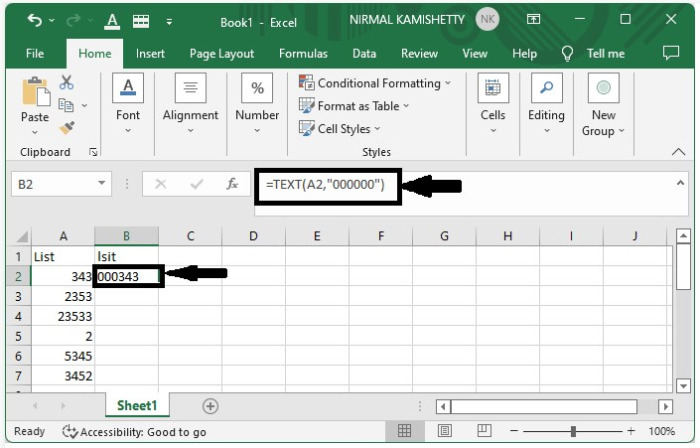The image size is (700, 448).
Task: Click the Cut scissors icon
Action: (x=67, y=83)
